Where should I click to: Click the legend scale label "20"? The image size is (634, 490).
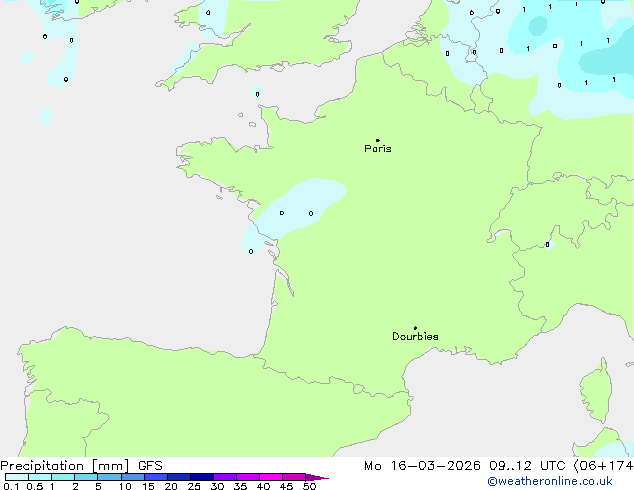[x=171, y=486]
